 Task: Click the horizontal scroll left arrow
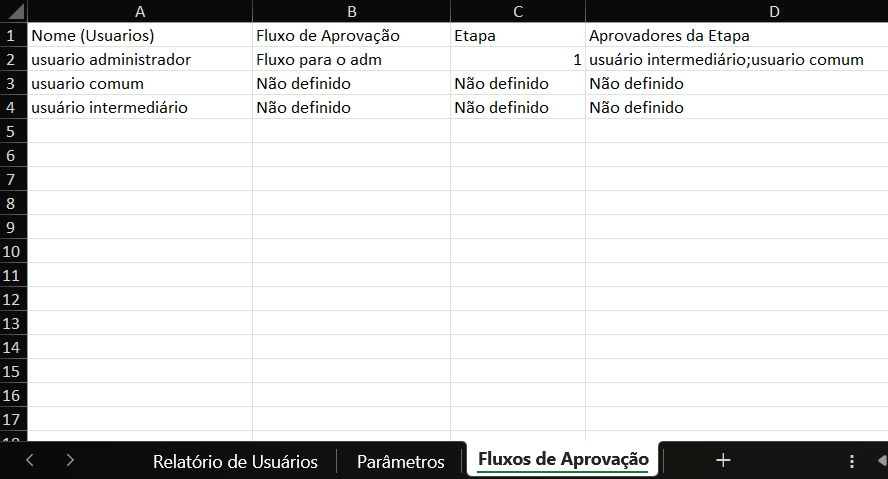882,461
